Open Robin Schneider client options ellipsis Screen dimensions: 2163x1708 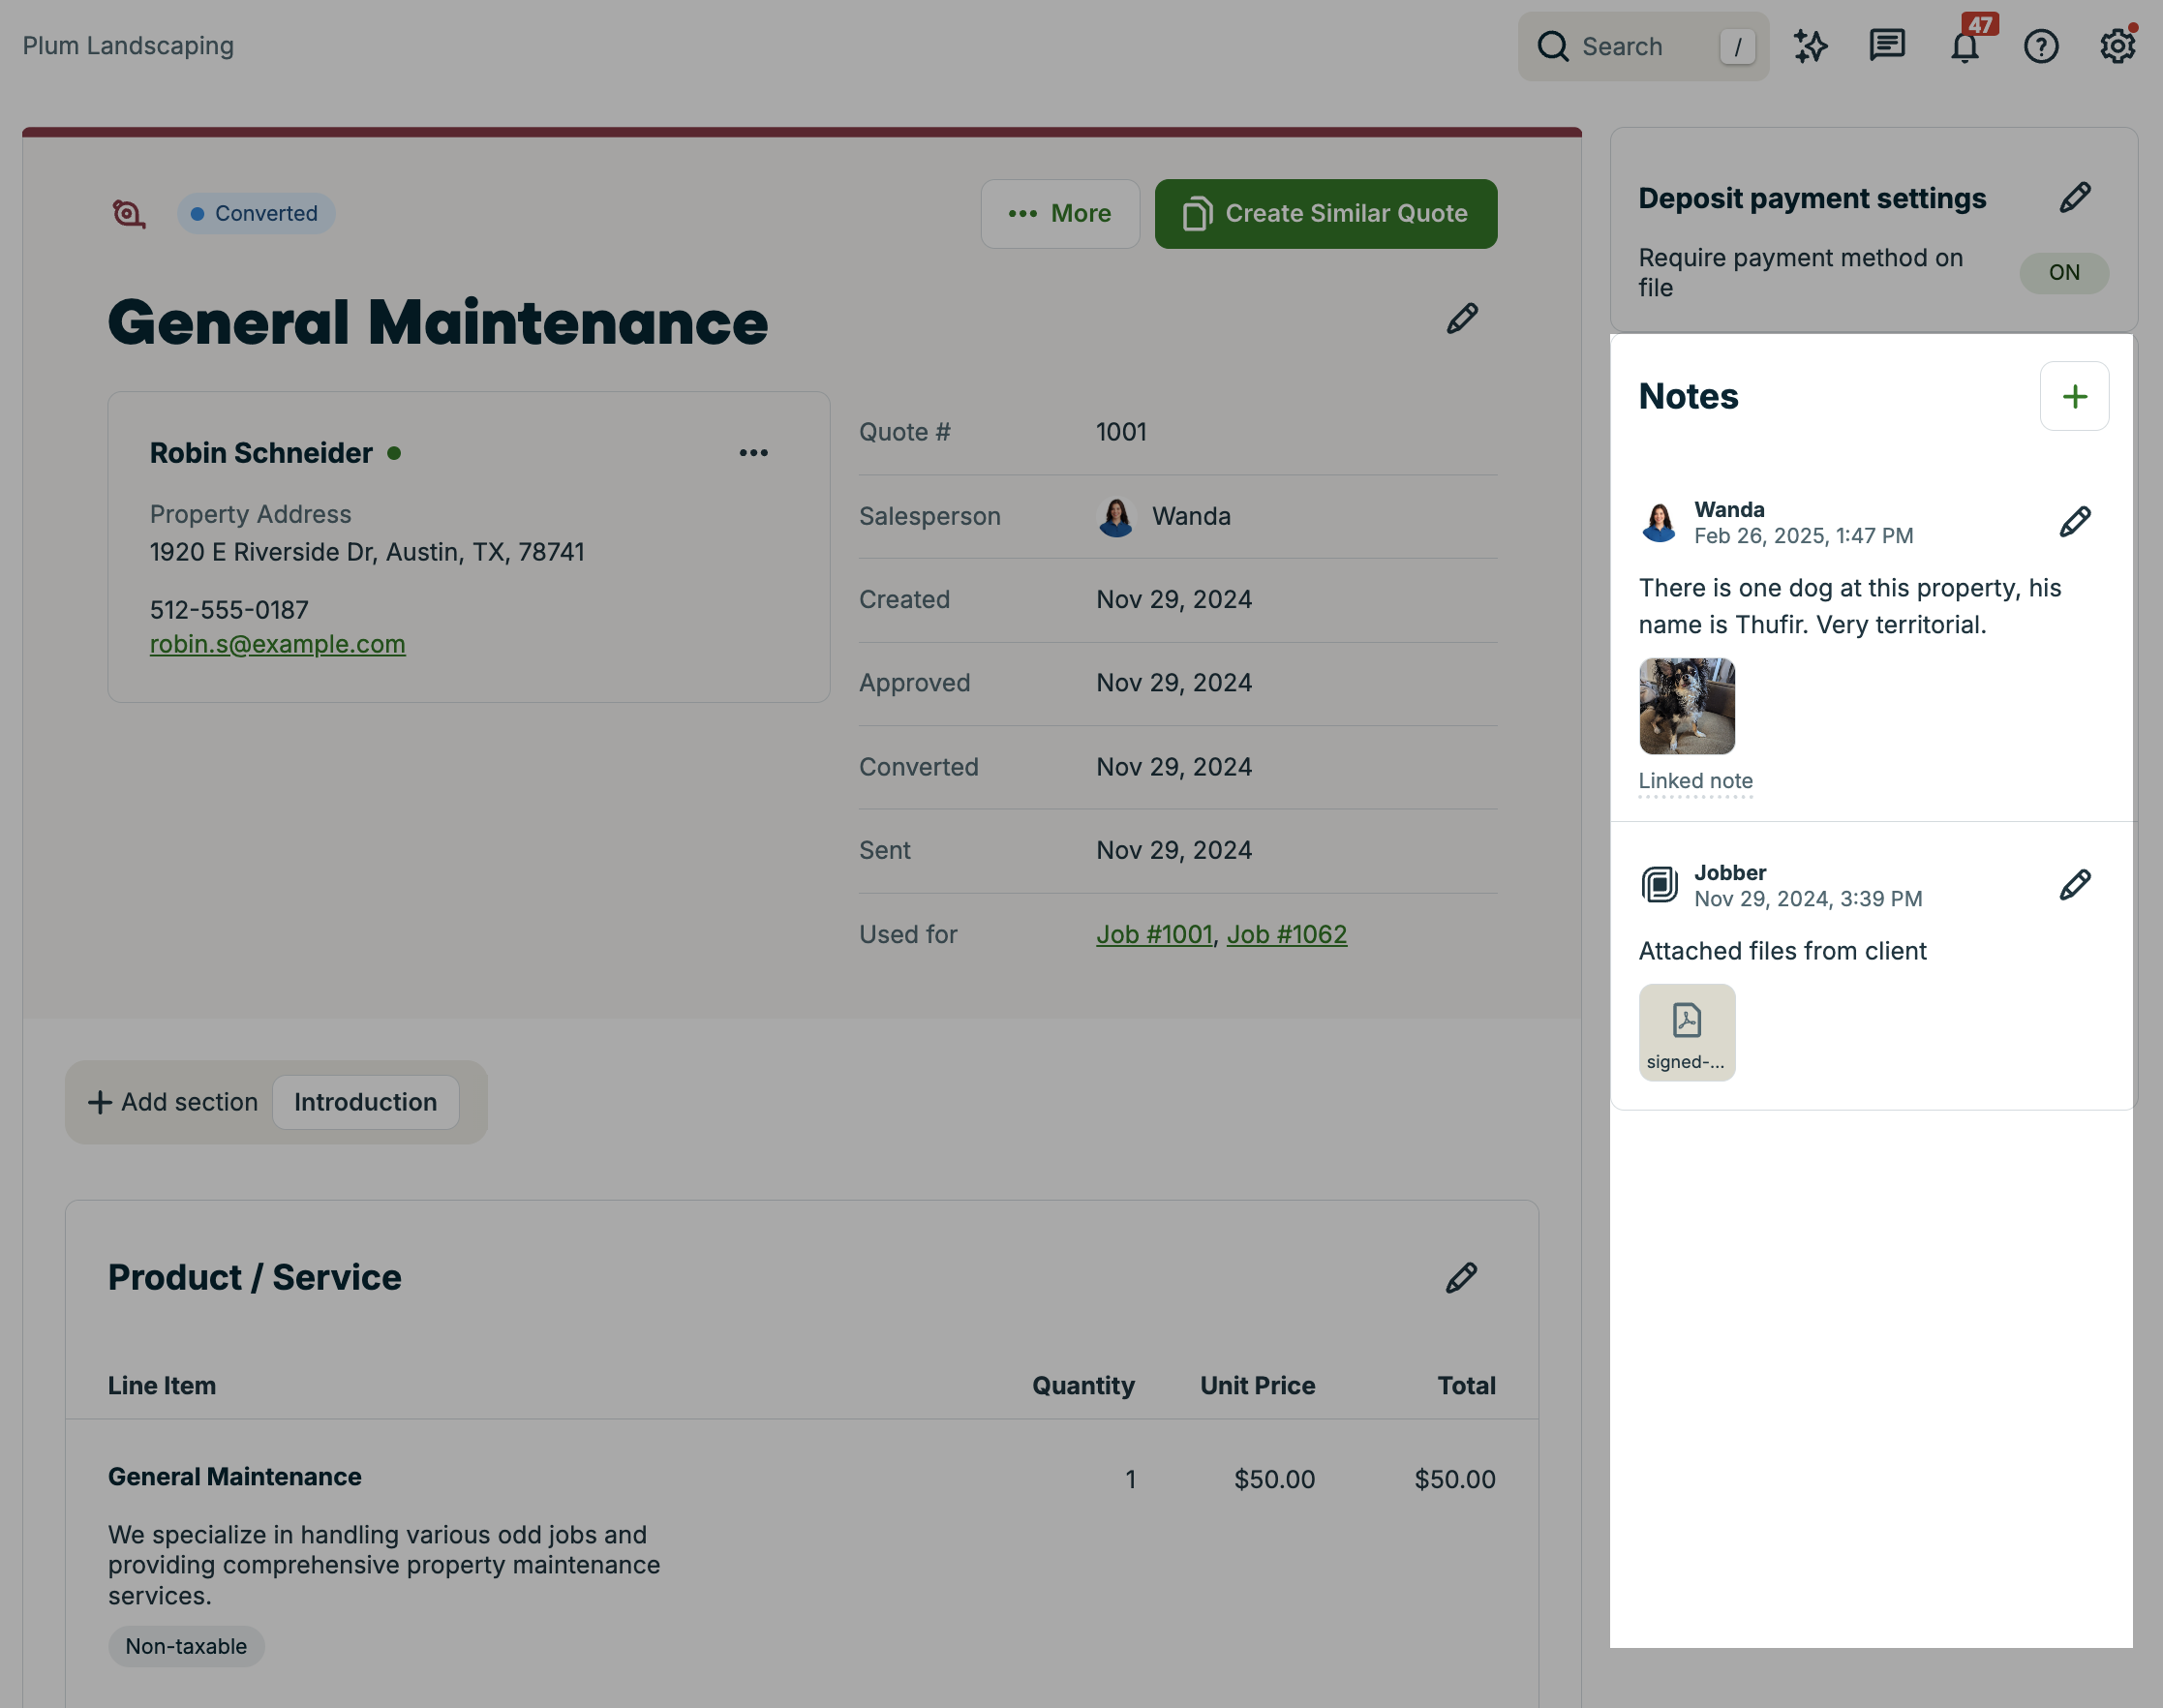[x=754, y=453]
